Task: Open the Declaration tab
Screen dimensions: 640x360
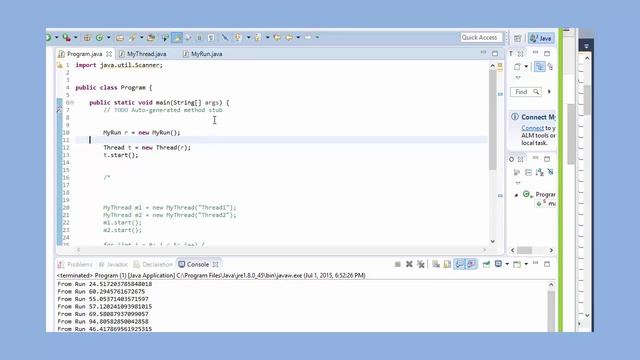Action: pos(153,264)
